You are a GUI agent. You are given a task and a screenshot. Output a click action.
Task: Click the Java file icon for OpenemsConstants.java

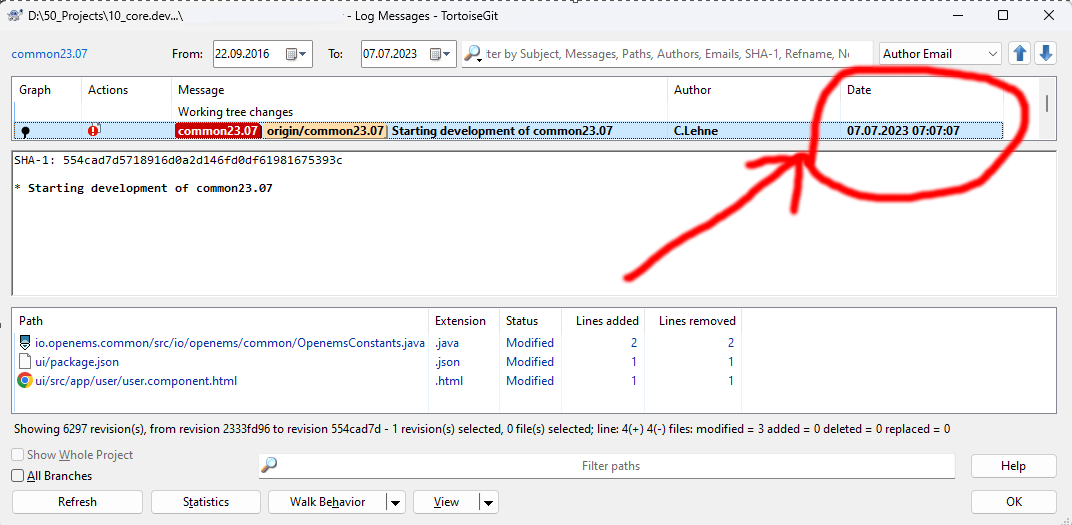pyautogui.click(x=25, y=342)
